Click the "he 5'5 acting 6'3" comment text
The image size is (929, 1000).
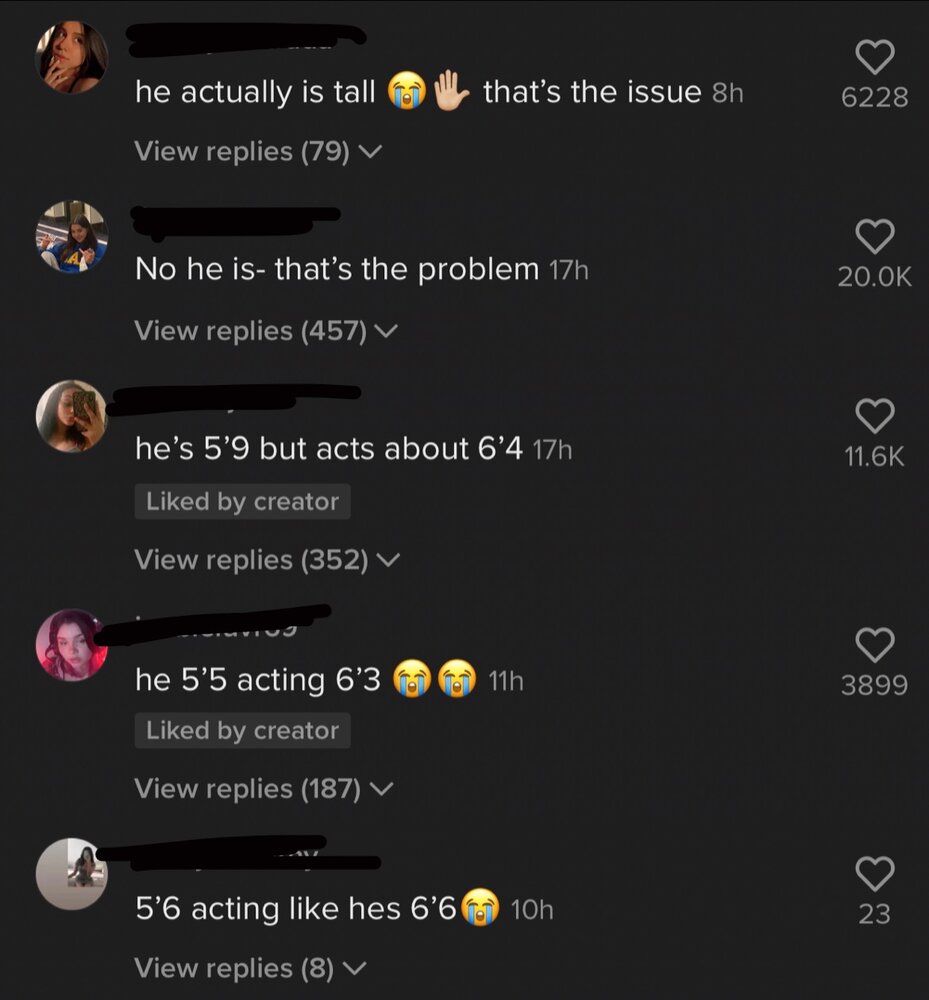click(x=258, y=681)
